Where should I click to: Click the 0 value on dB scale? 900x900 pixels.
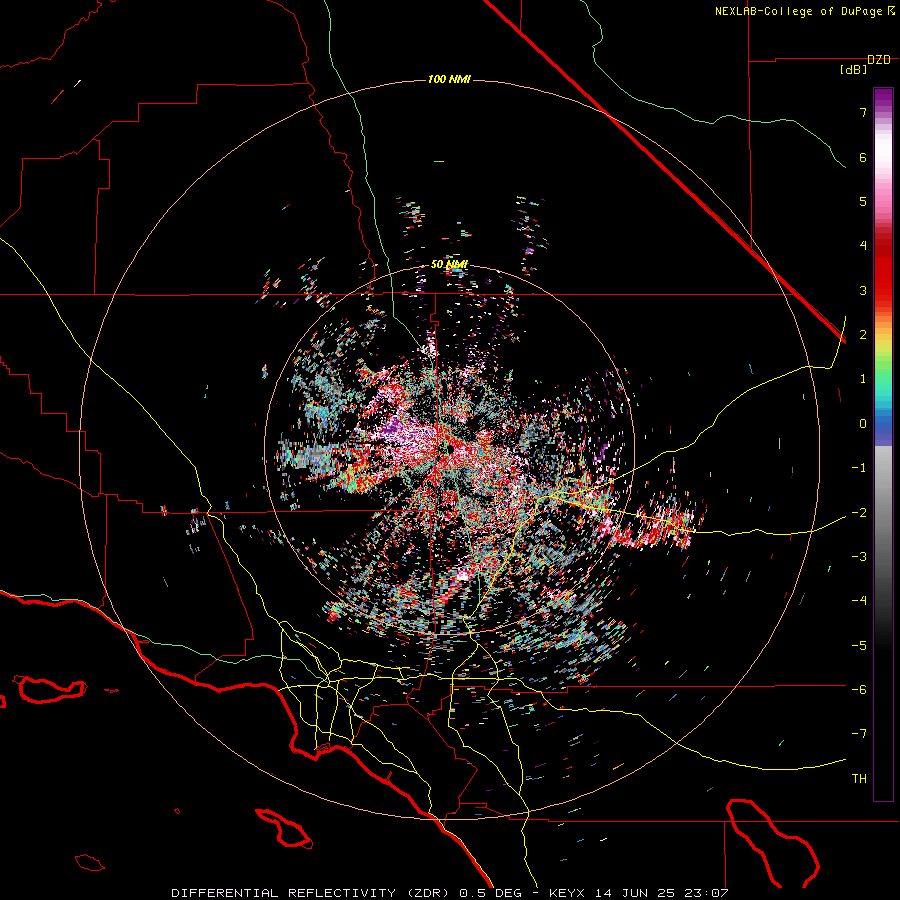click(863, 424)
